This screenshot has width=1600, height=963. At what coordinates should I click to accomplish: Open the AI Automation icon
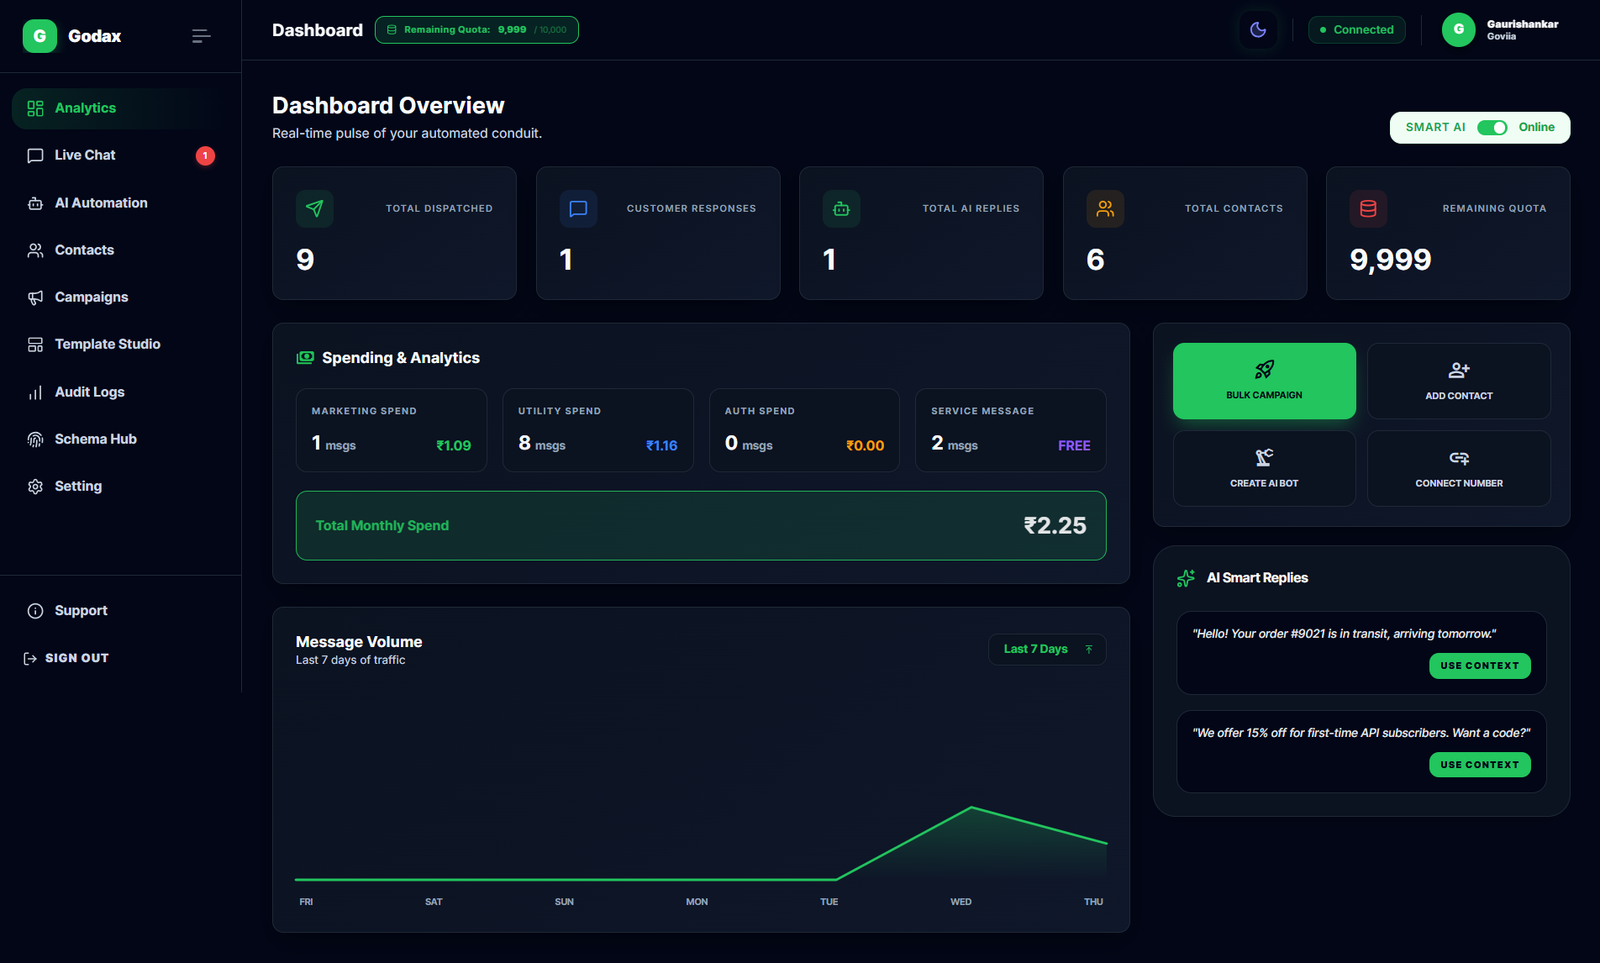(36, 202)
